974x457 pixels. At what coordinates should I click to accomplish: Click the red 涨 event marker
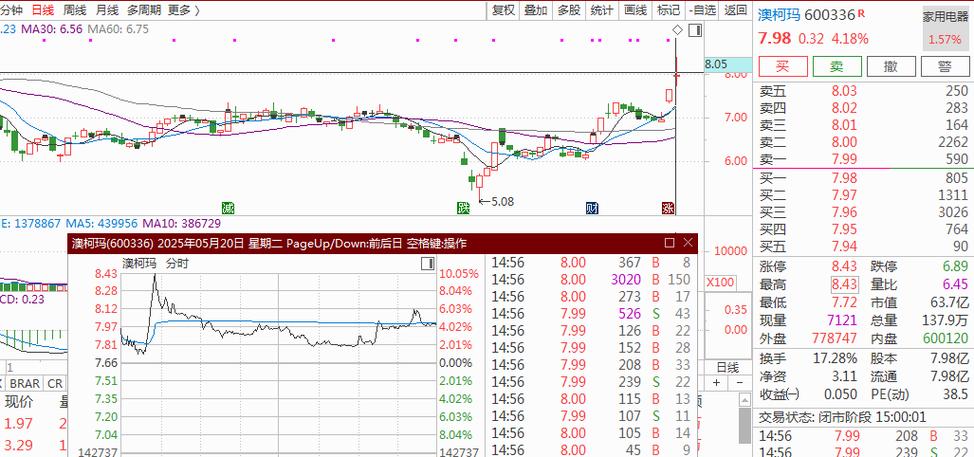[x=668, y=208]
